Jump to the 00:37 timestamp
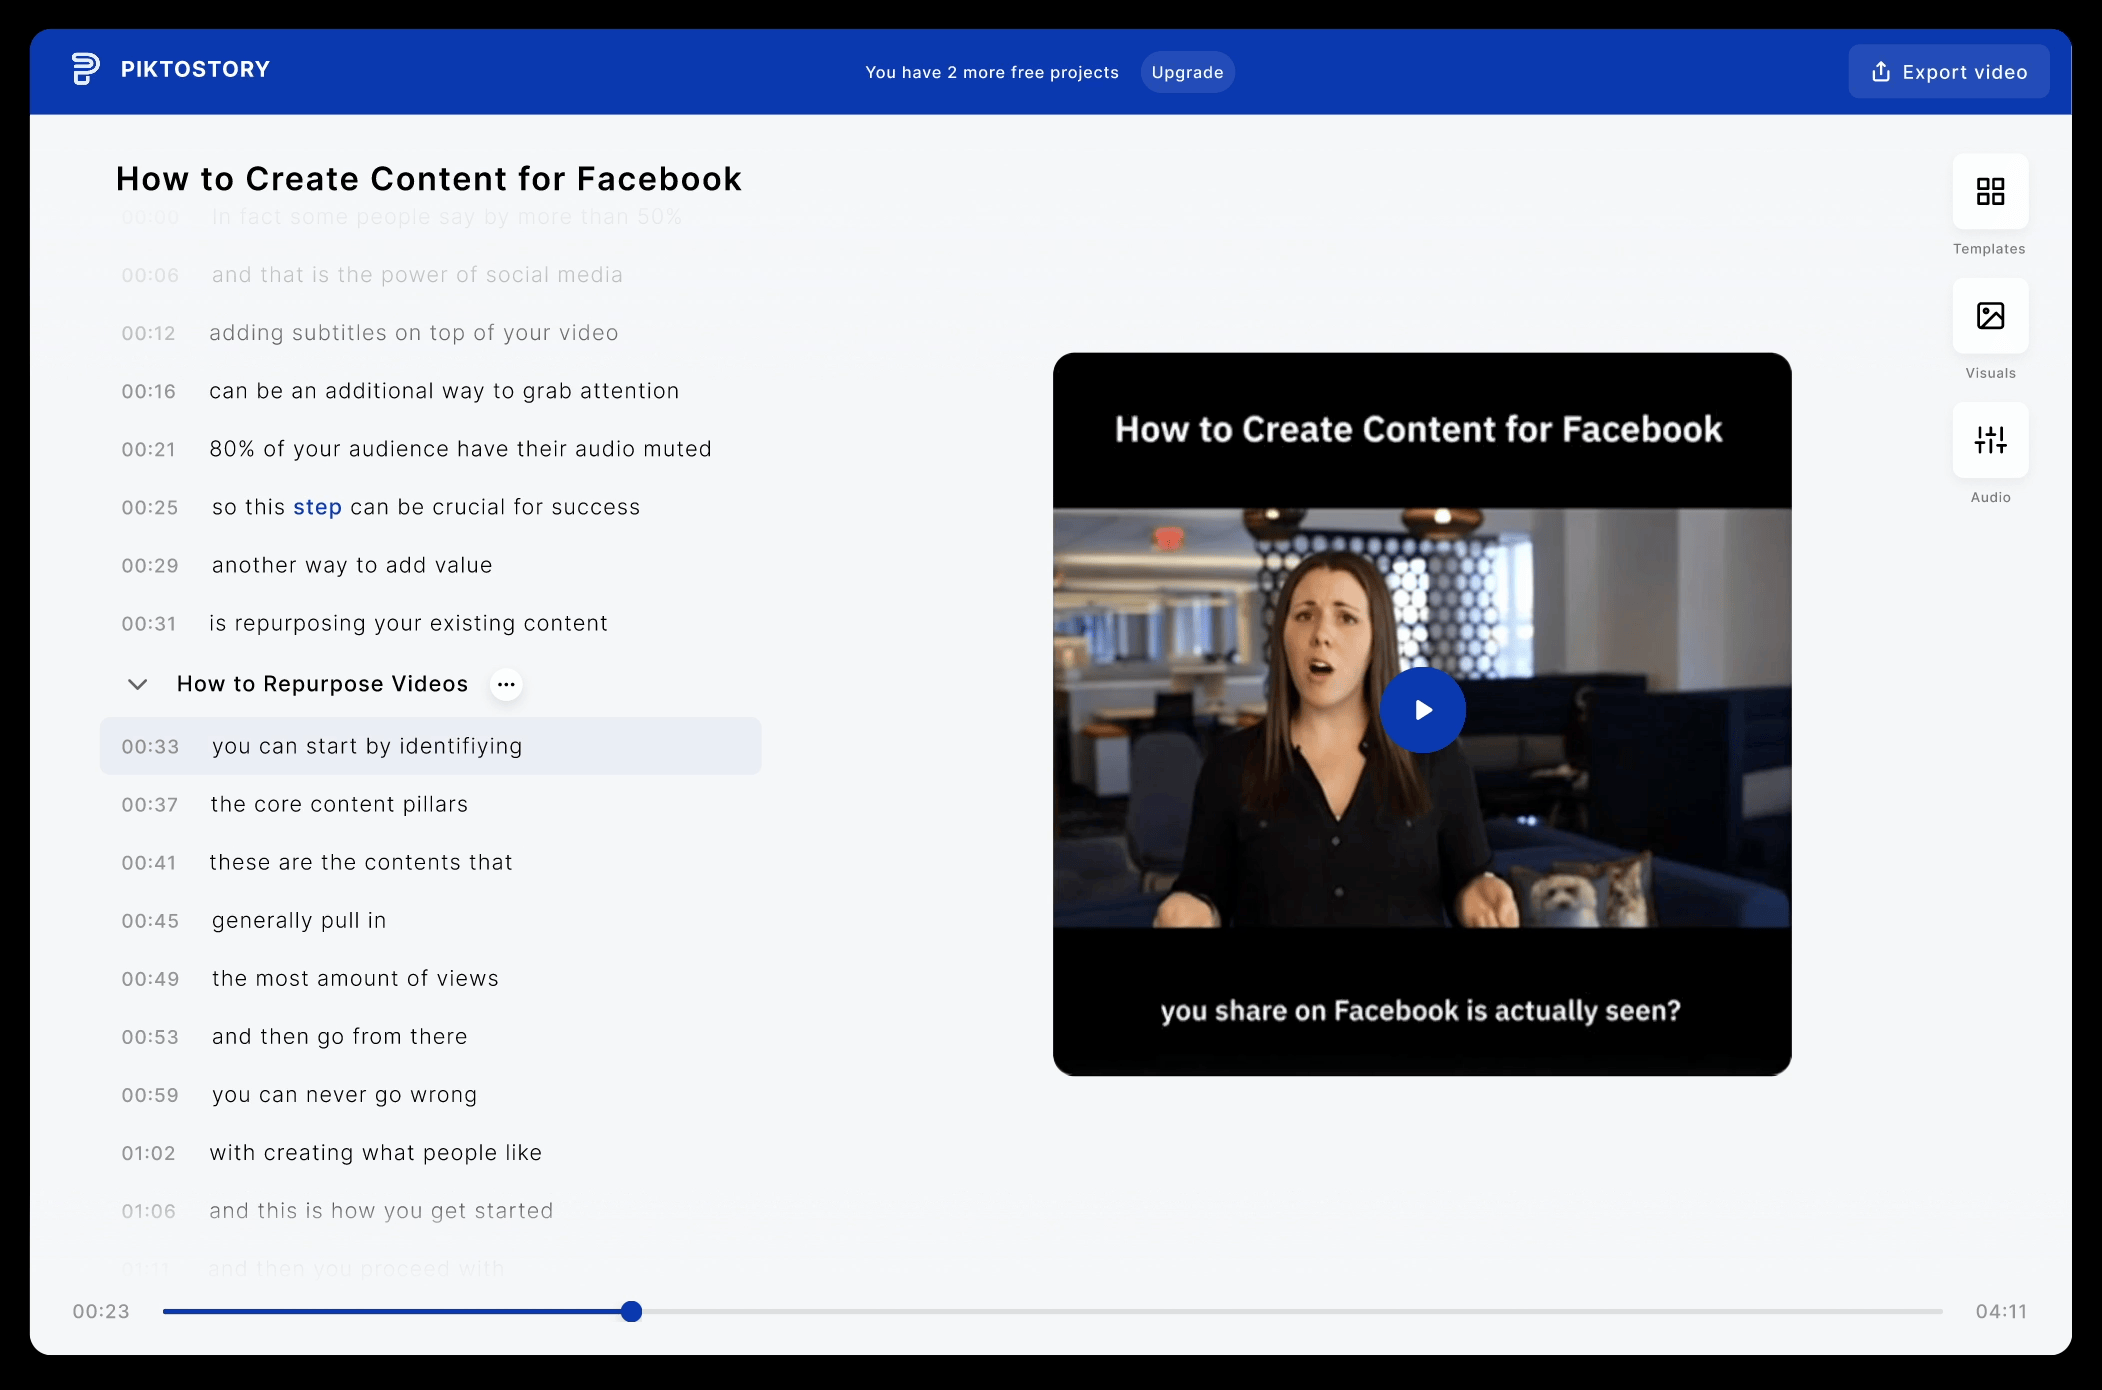 150,805
